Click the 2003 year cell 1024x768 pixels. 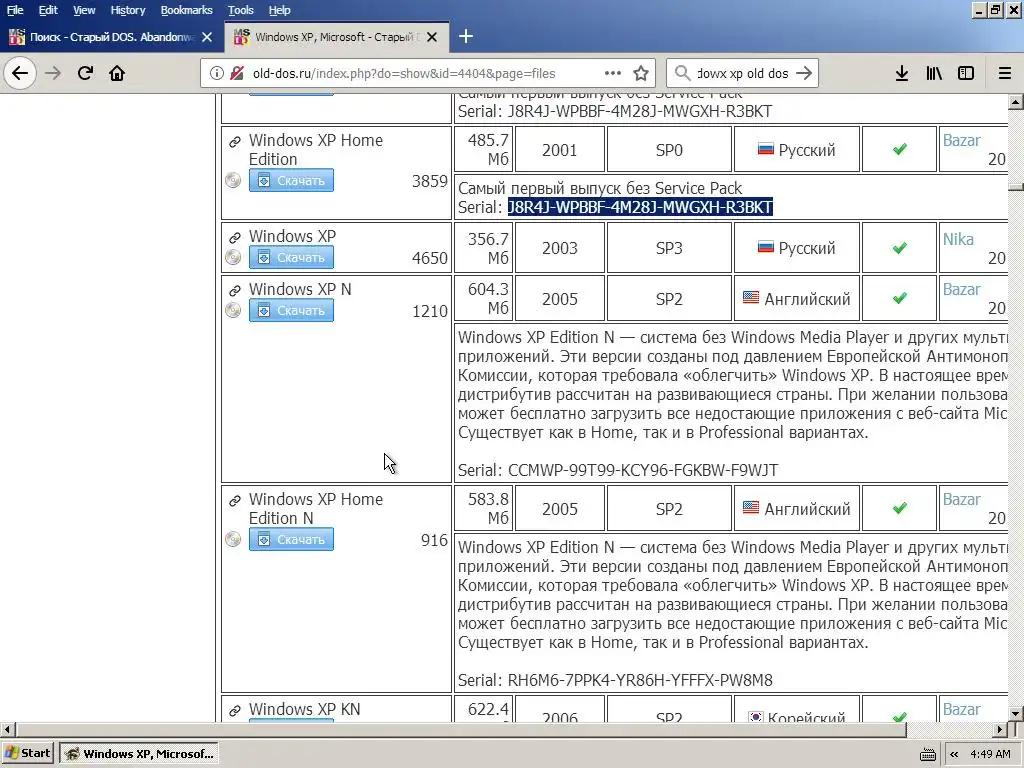(x=560, y=248)
